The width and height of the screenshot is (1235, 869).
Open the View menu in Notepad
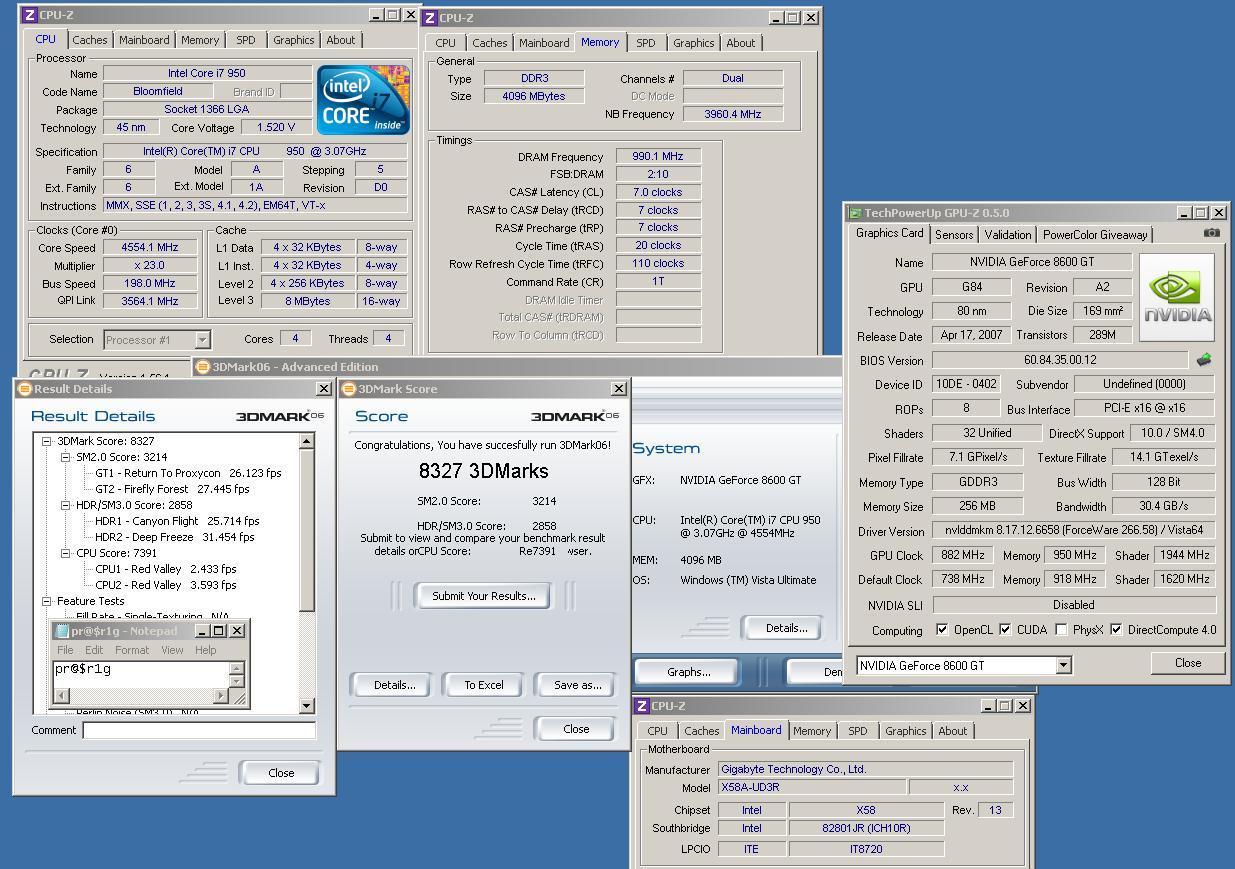[x=172, y=650]
